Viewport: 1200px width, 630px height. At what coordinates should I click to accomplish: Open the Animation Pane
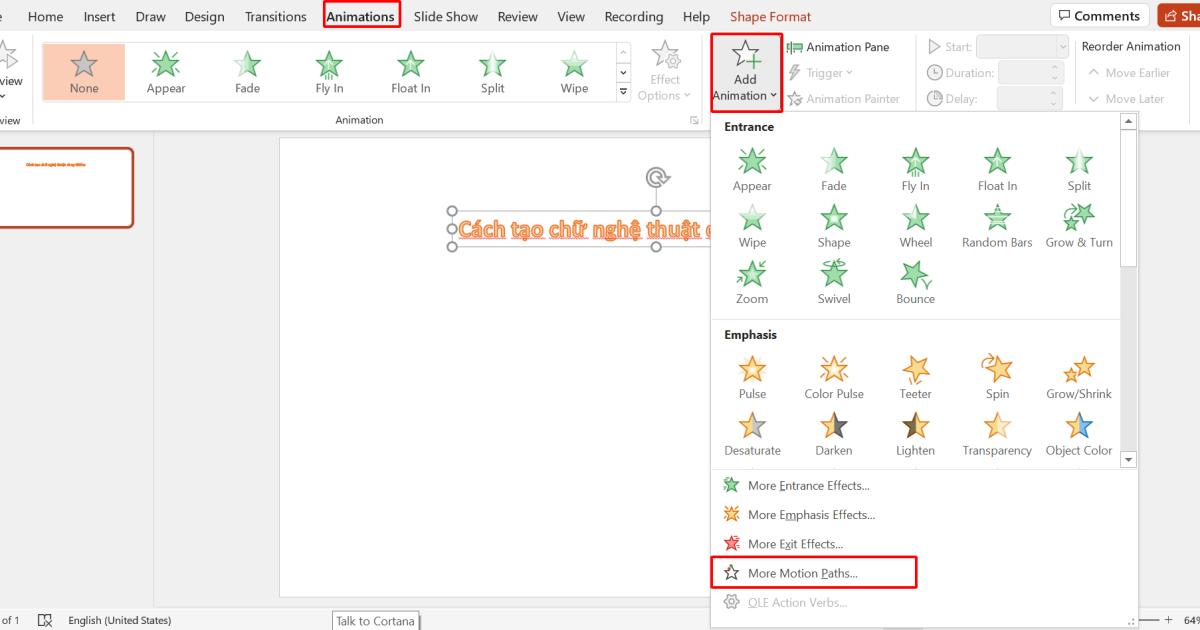845,46
